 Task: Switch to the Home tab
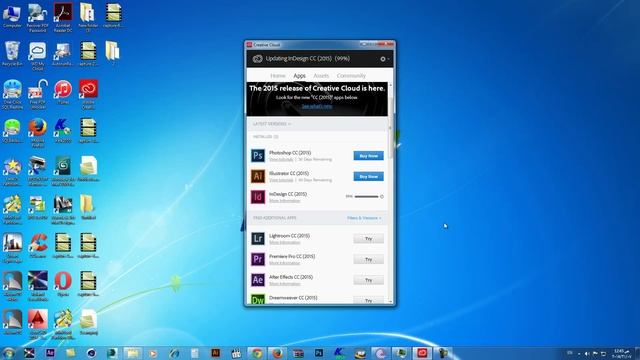click(278, 76)
